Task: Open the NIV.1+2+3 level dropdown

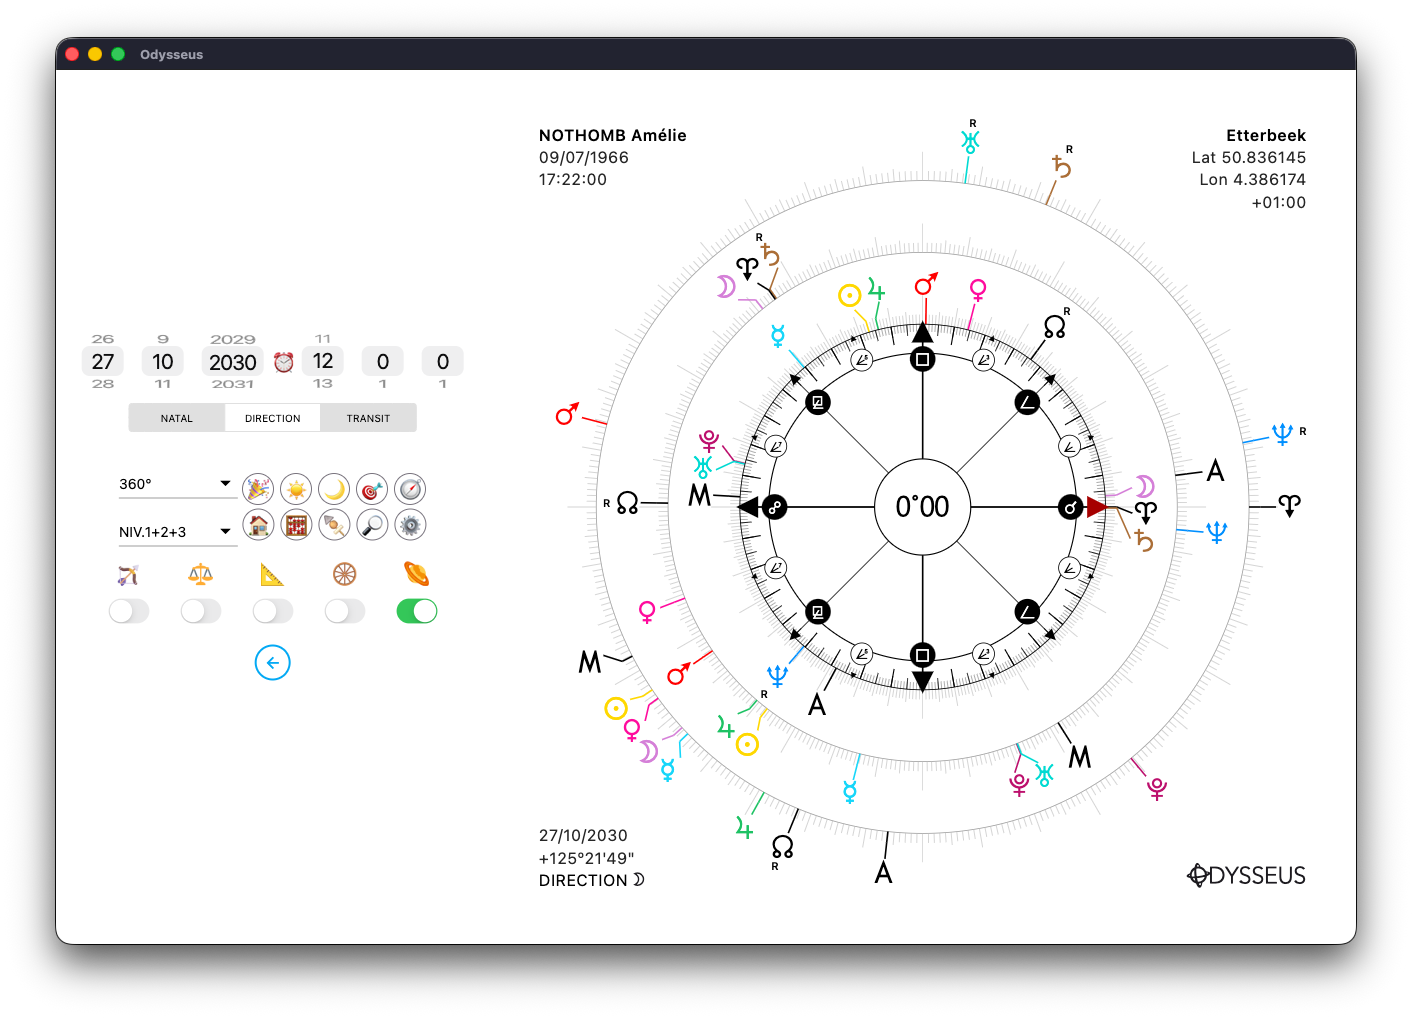Action: click(176, 532)
